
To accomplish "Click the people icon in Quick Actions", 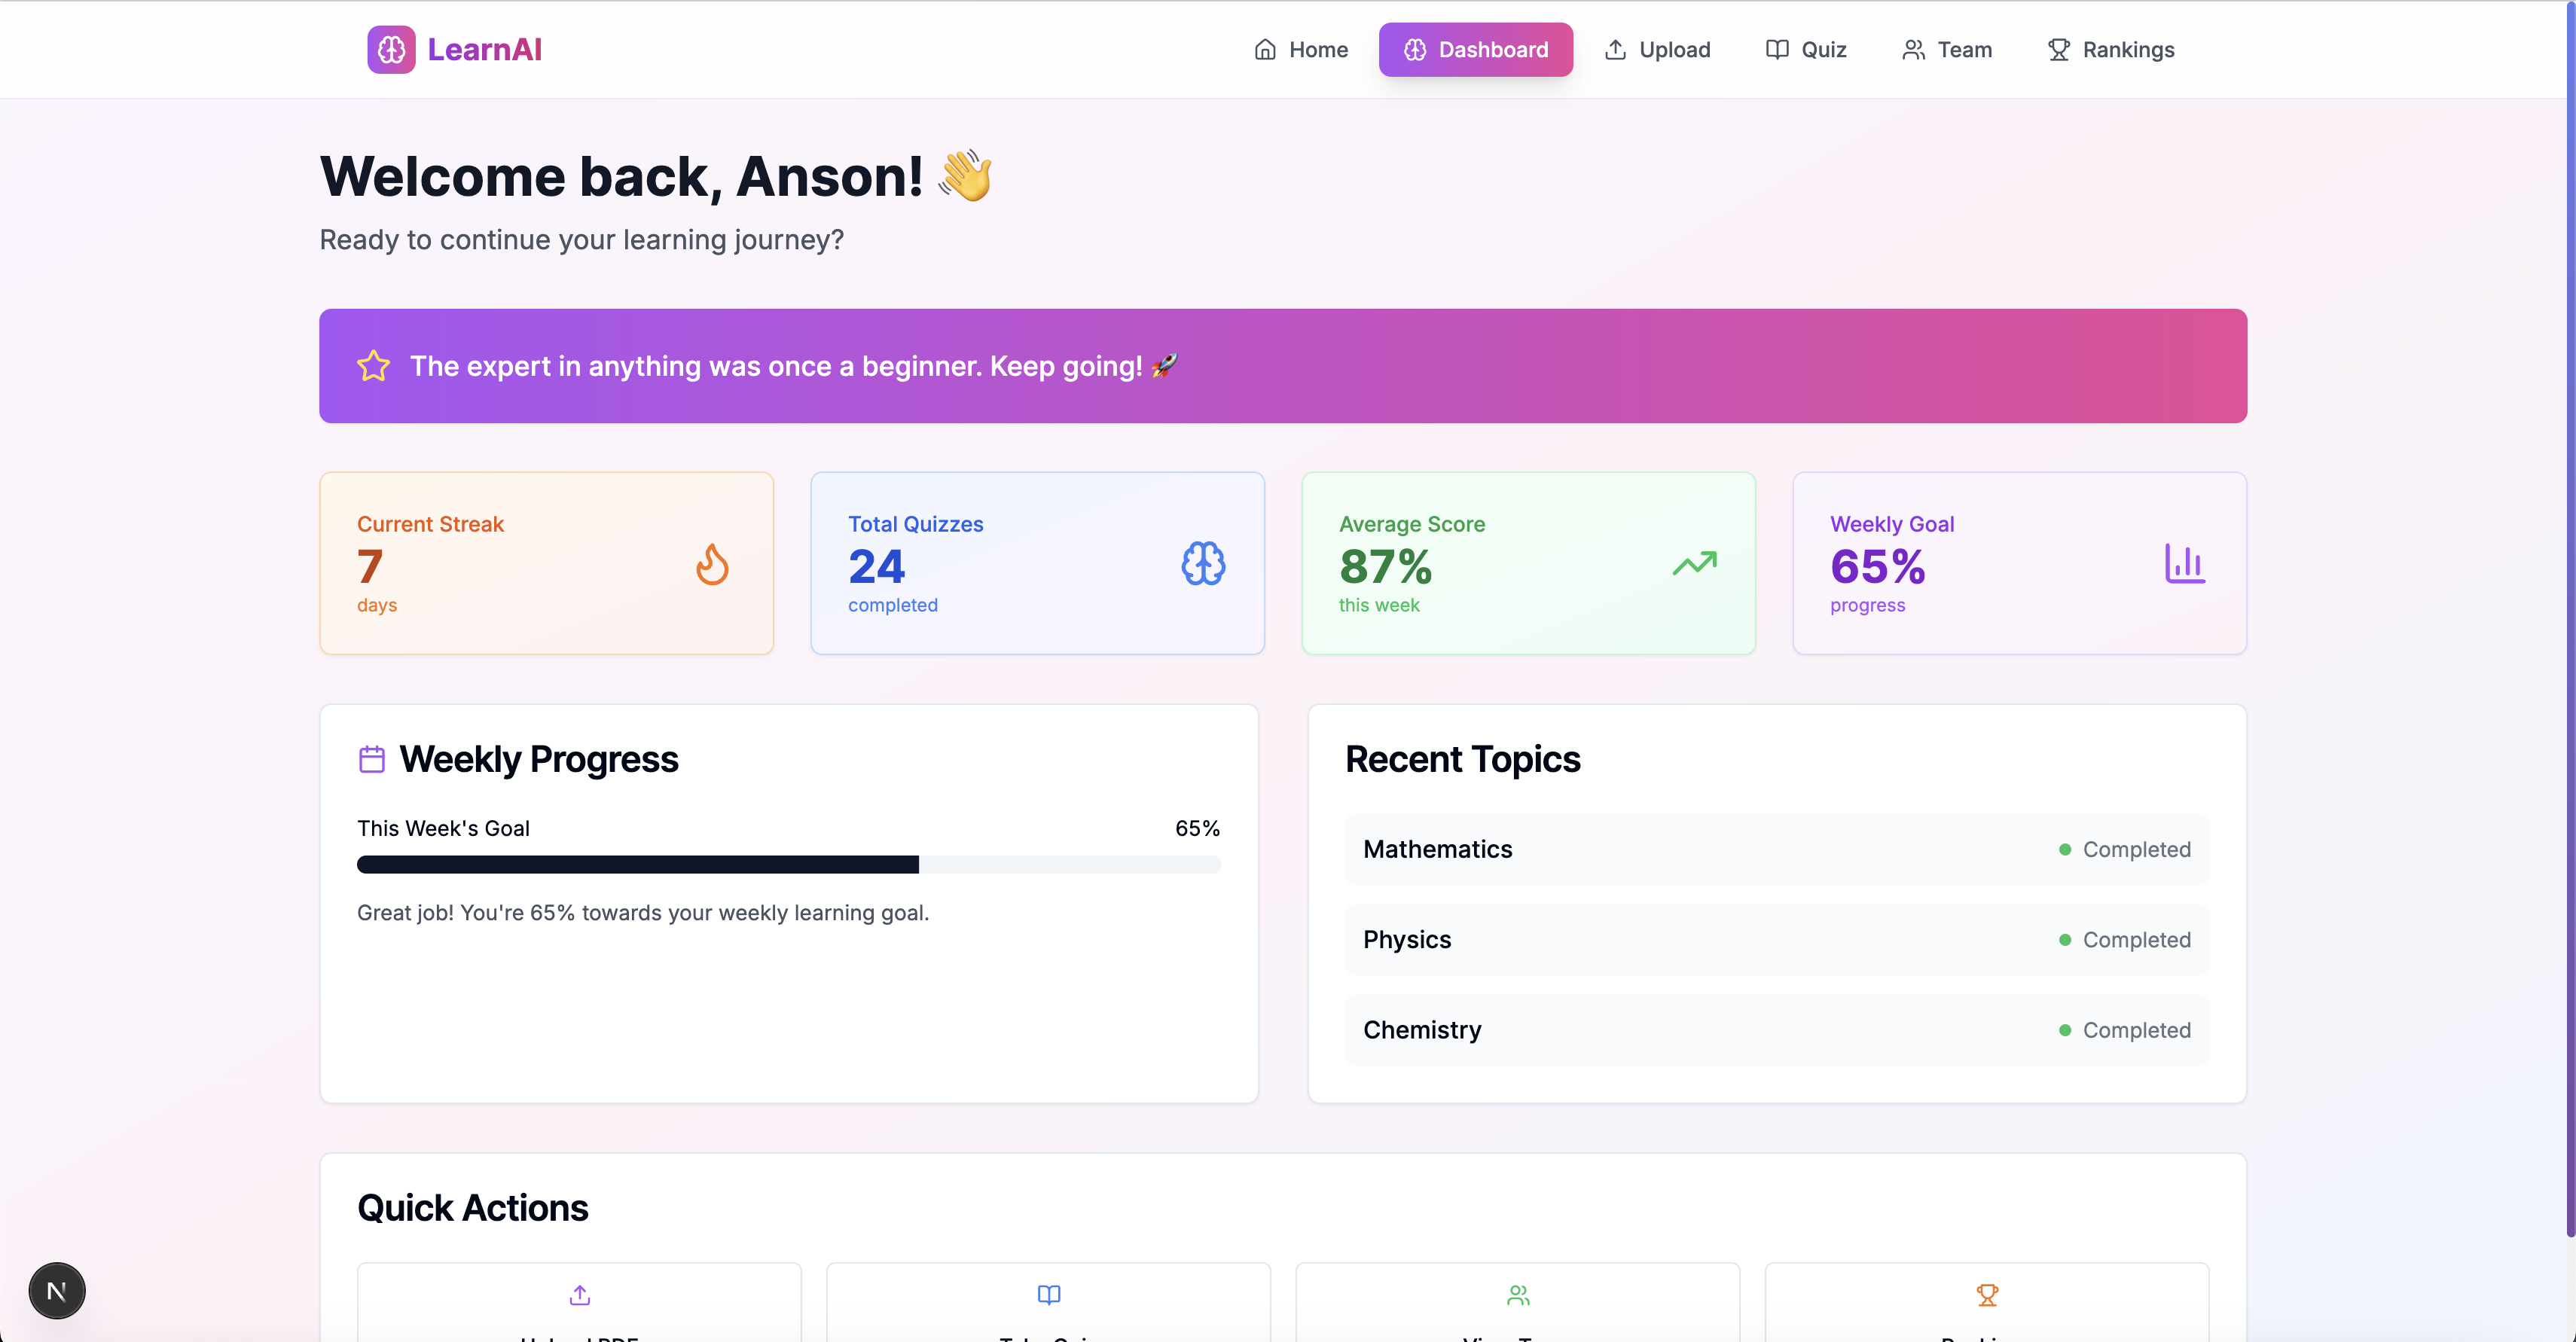I will click(x=1518, y=1295).
